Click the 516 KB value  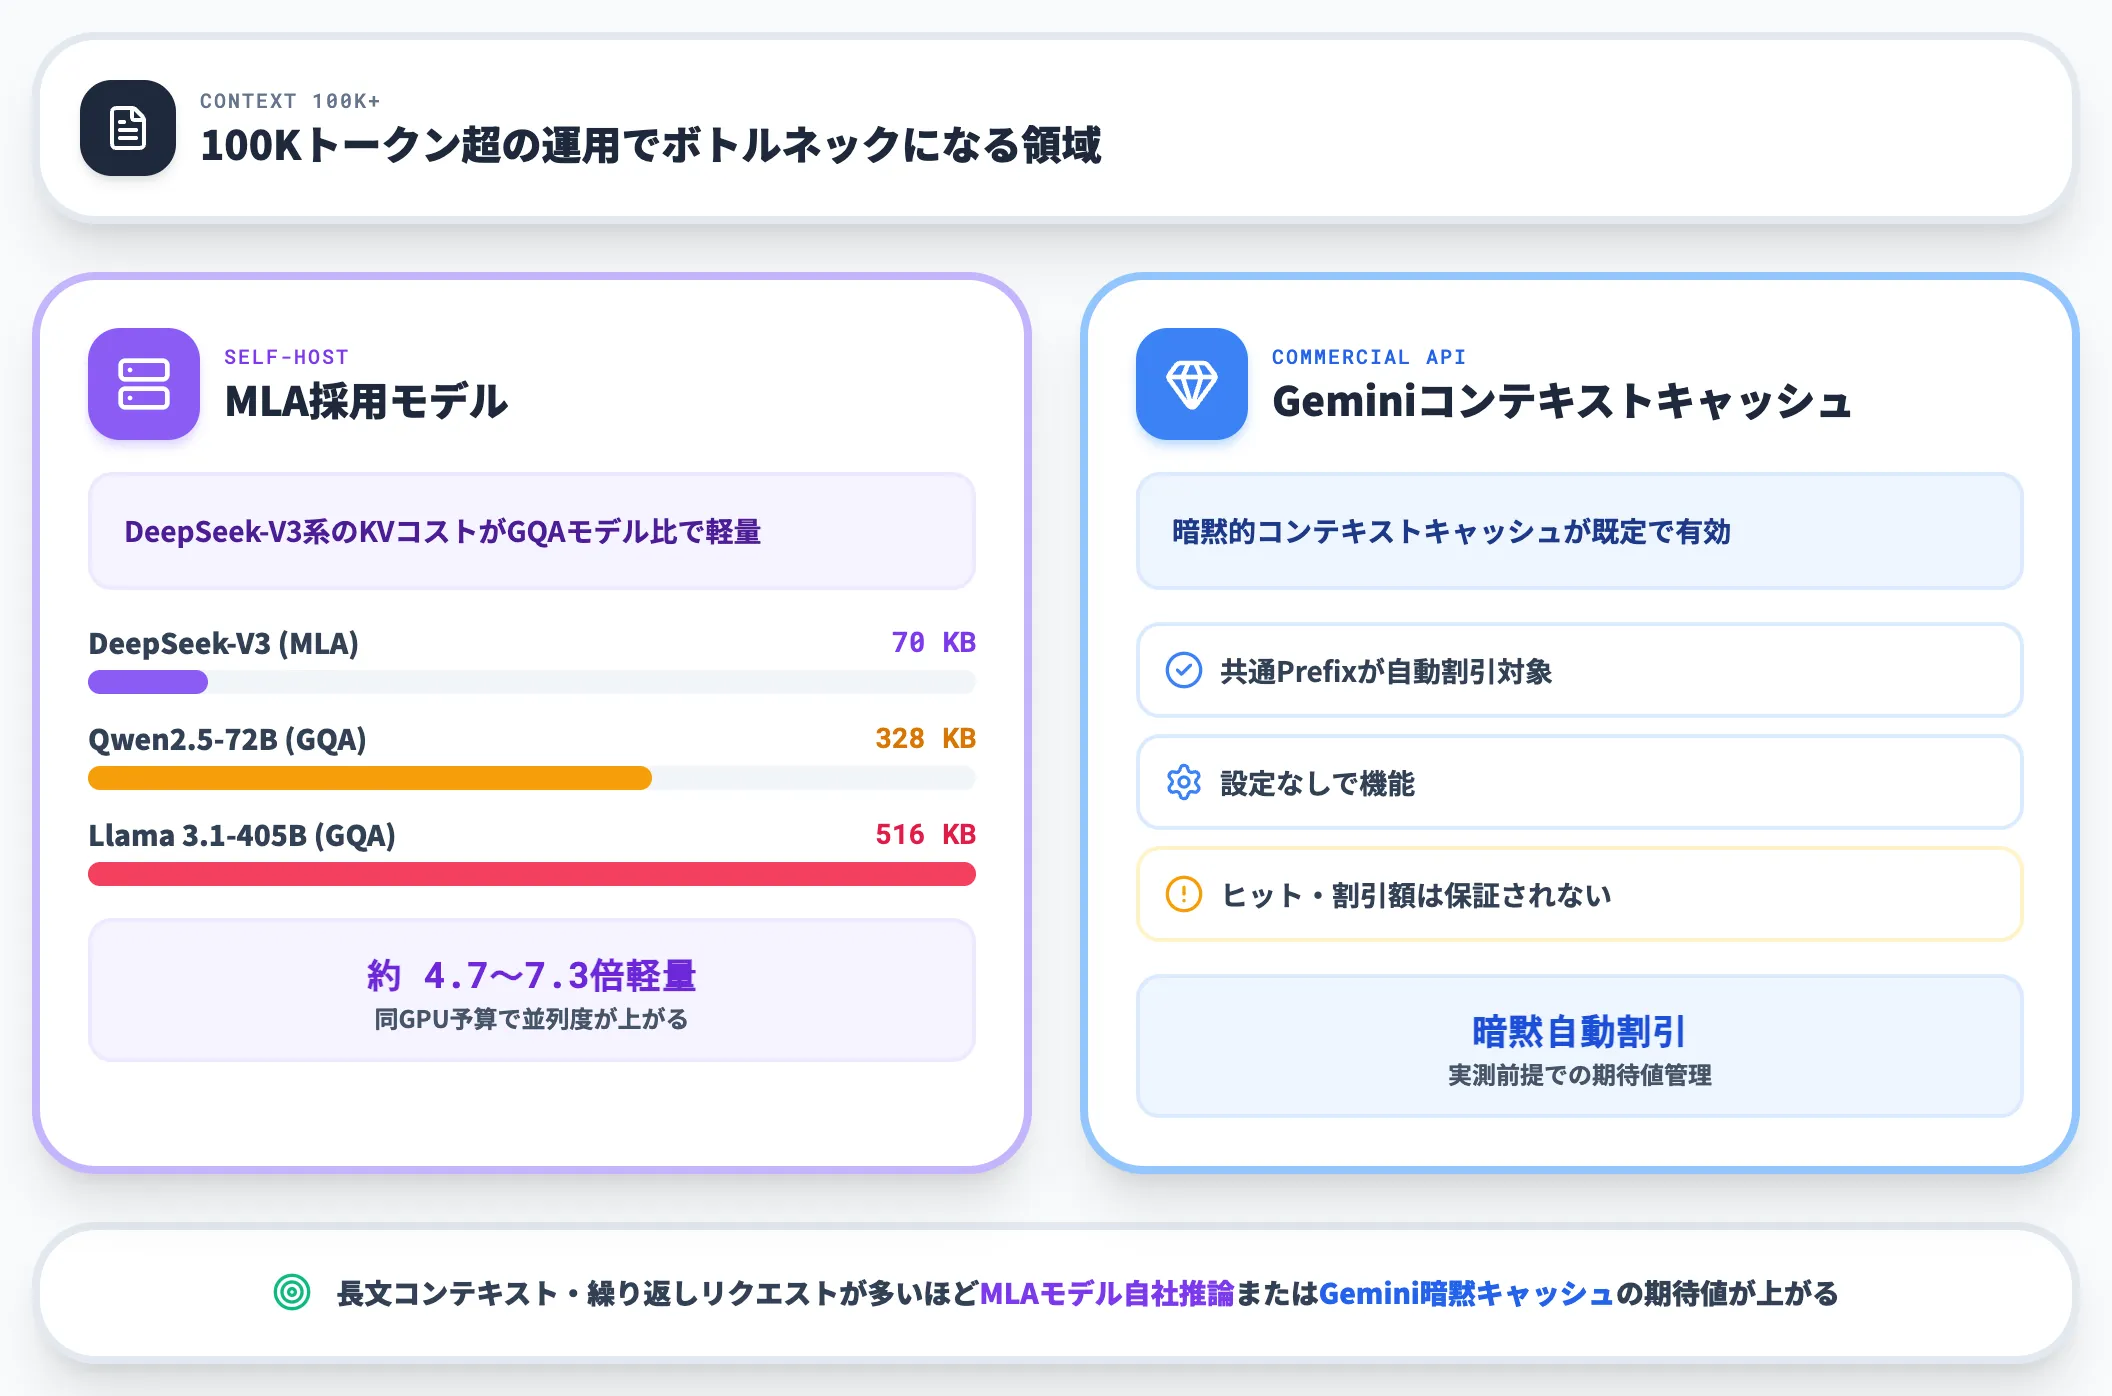coord(925,834)
